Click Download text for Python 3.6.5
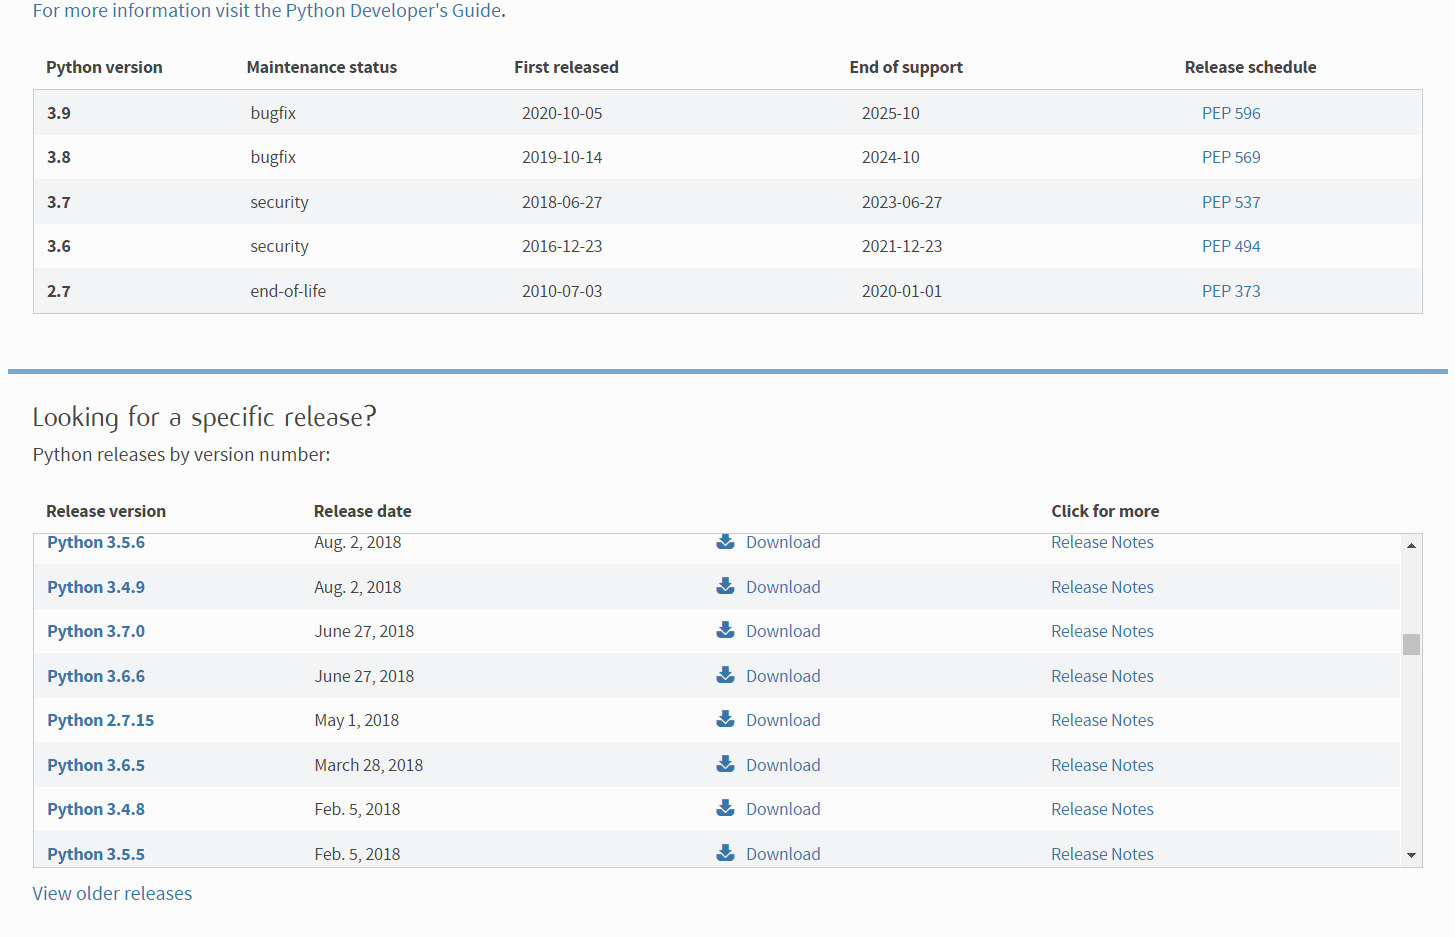This screenshot has height=937, width=1455. [x=783, y=765]
